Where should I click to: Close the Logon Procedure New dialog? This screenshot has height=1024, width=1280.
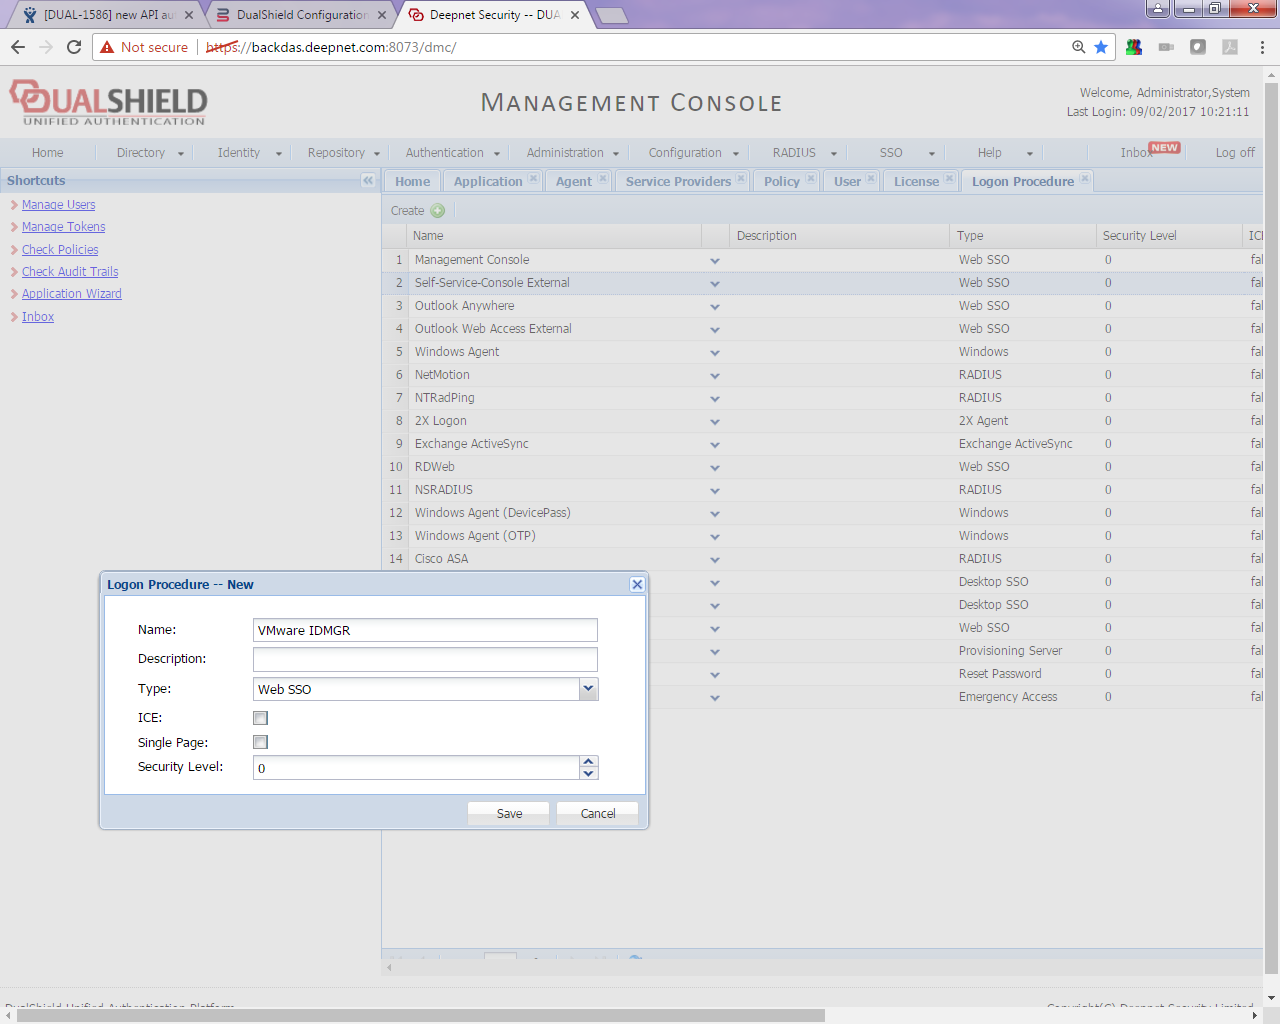click(637, 585)
